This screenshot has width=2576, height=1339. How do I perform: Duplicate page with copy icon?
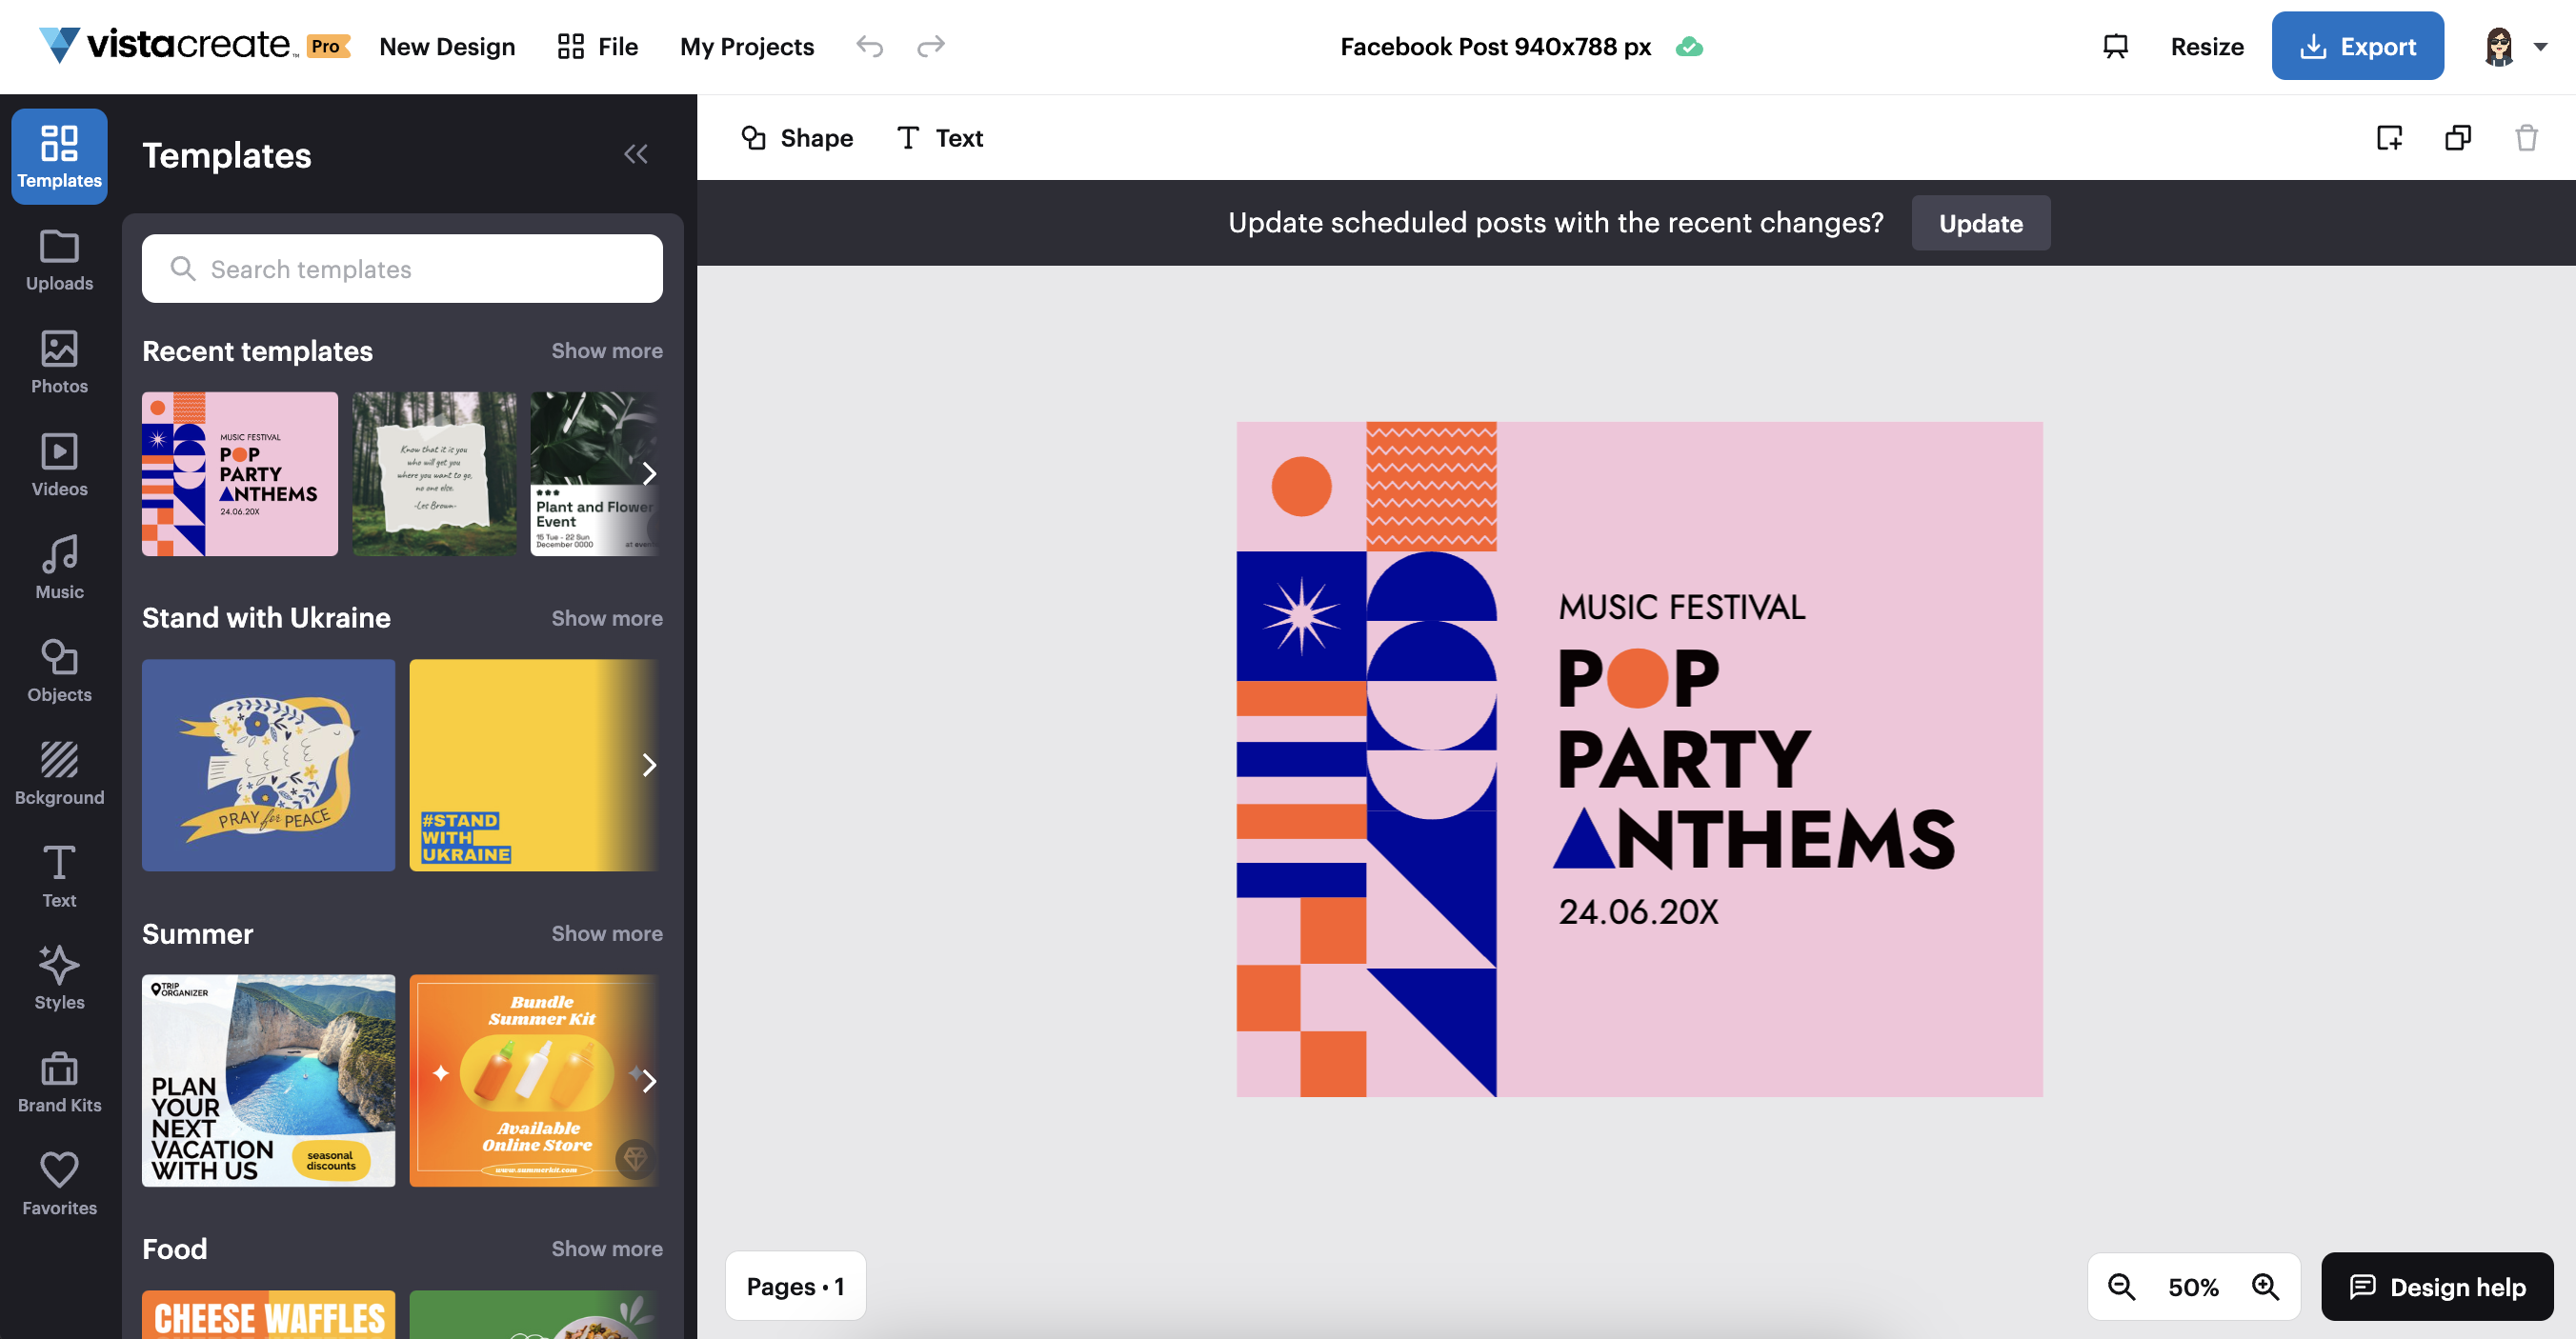click(2457, 138)
